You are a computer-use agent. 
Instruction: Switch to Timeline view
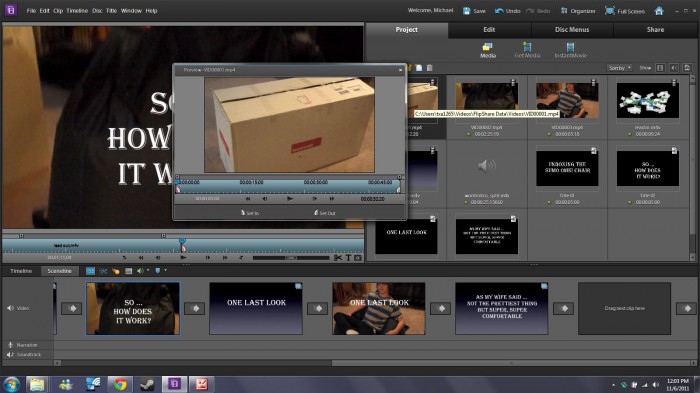tap(21, 271)
